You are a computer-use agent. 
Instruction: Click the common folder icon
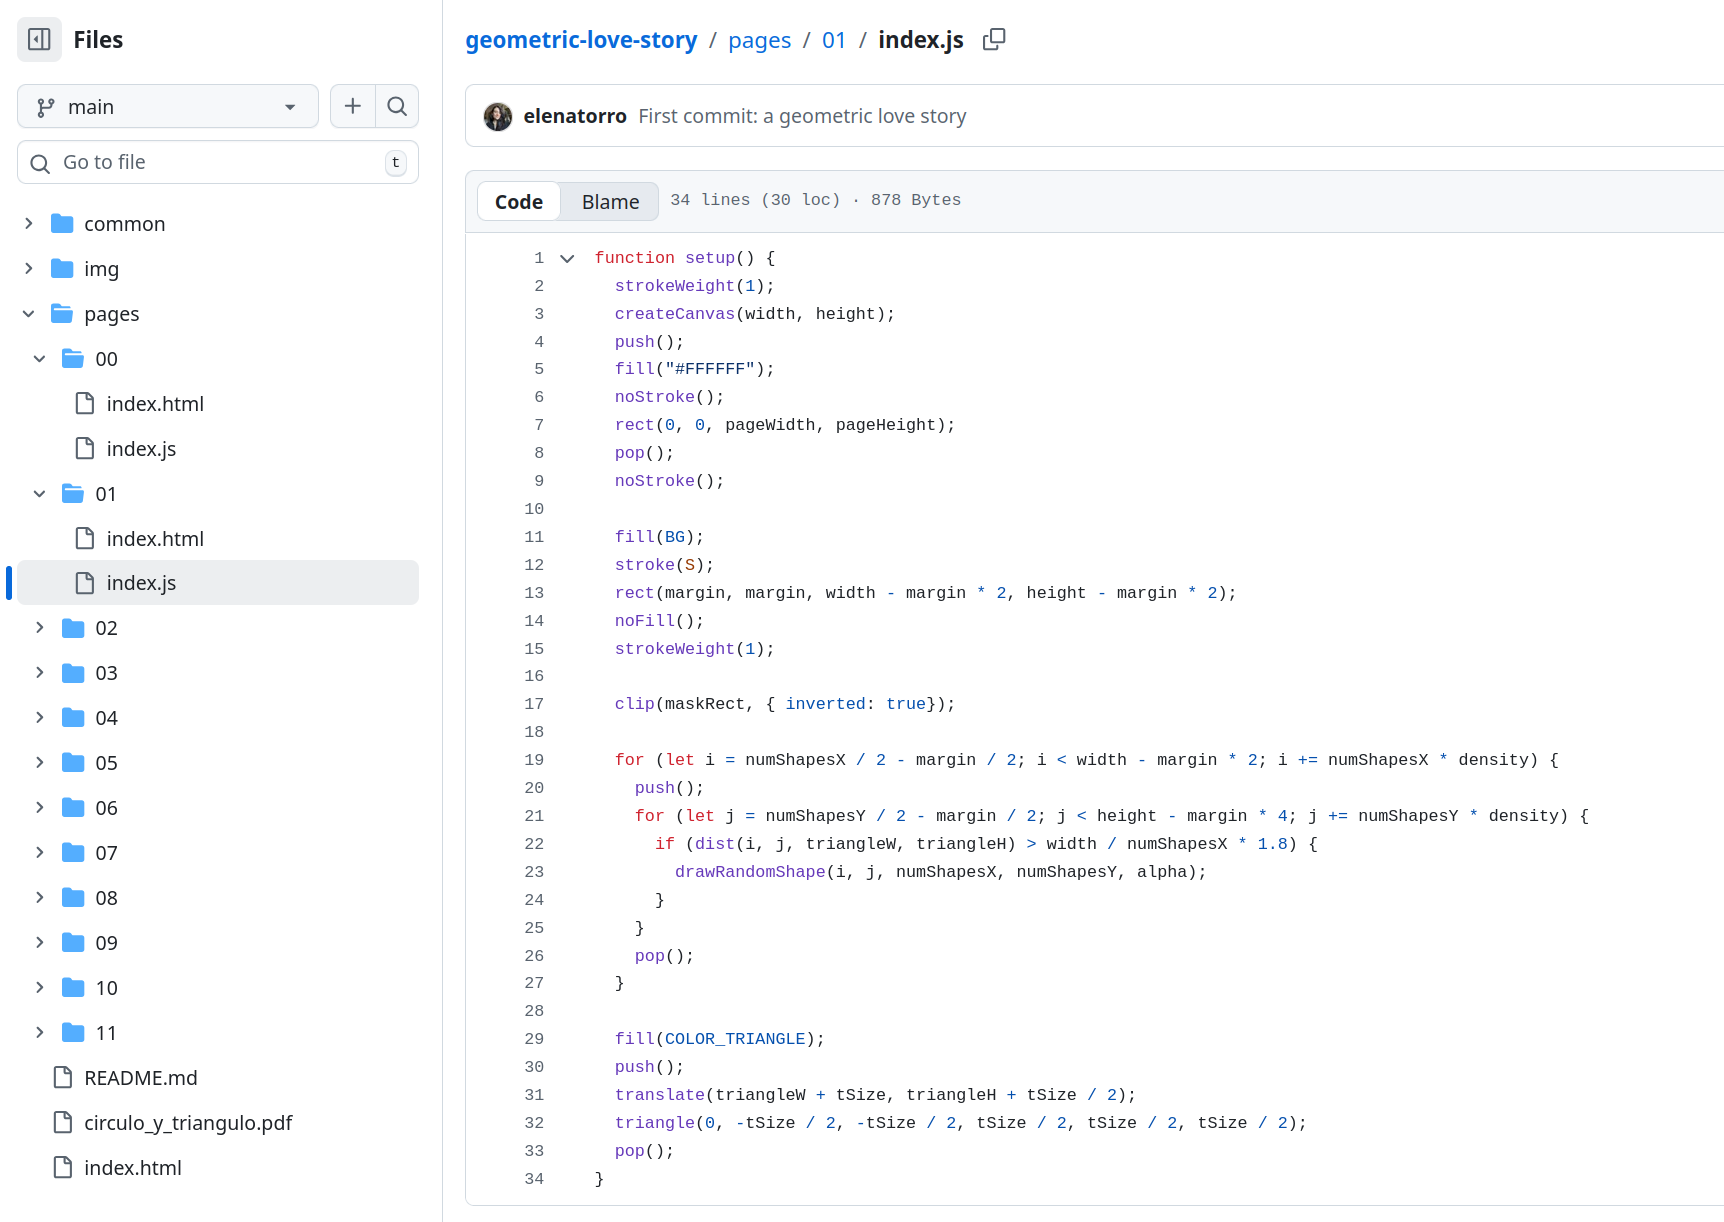point(62,224)
